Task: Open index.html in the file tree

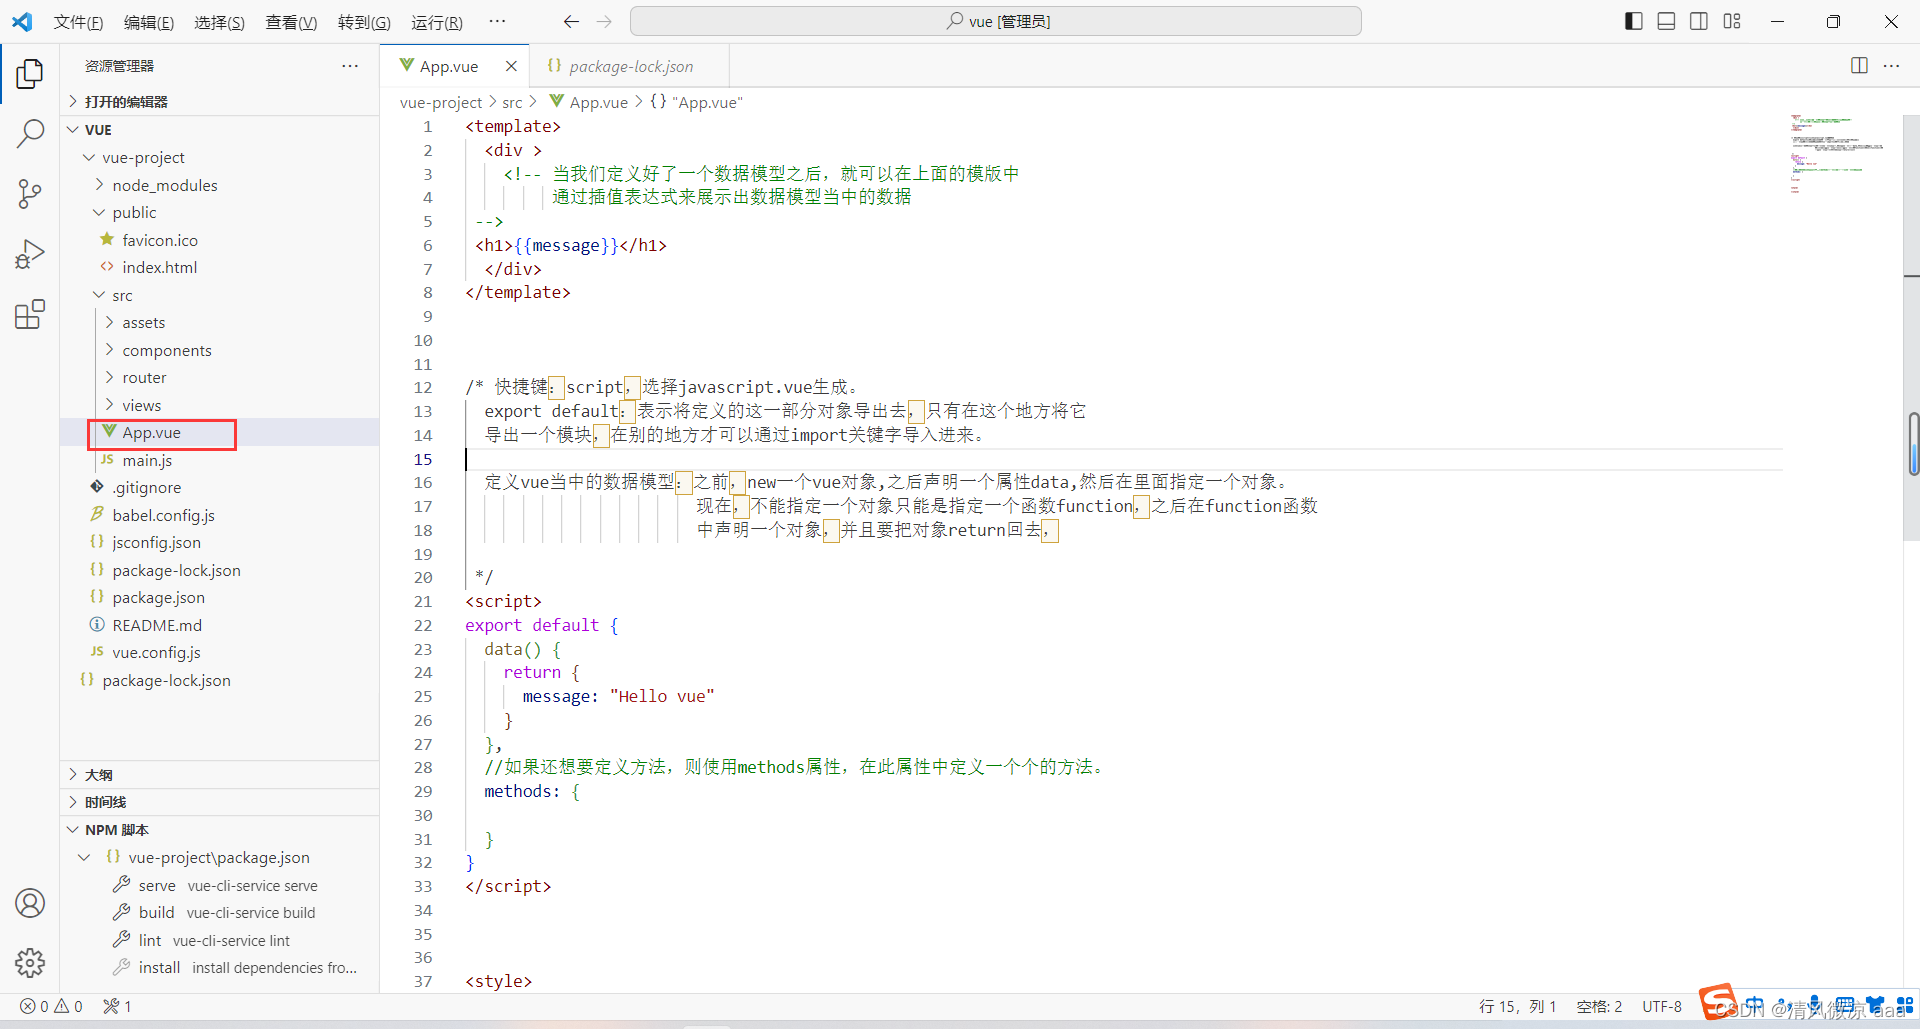Action: point(220,268)
